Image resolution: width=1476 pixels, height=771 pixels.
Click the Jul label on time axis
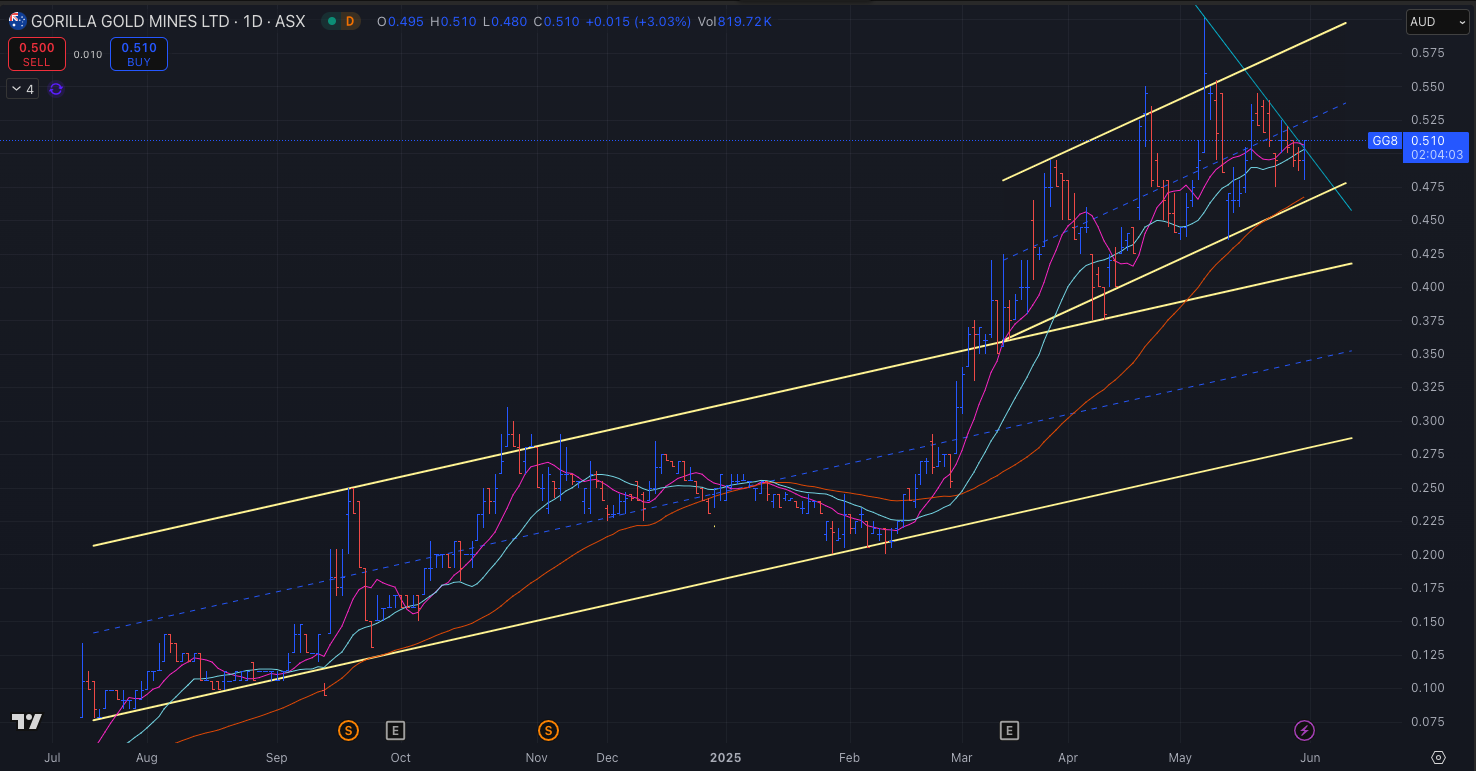click(x=52, y=758)
